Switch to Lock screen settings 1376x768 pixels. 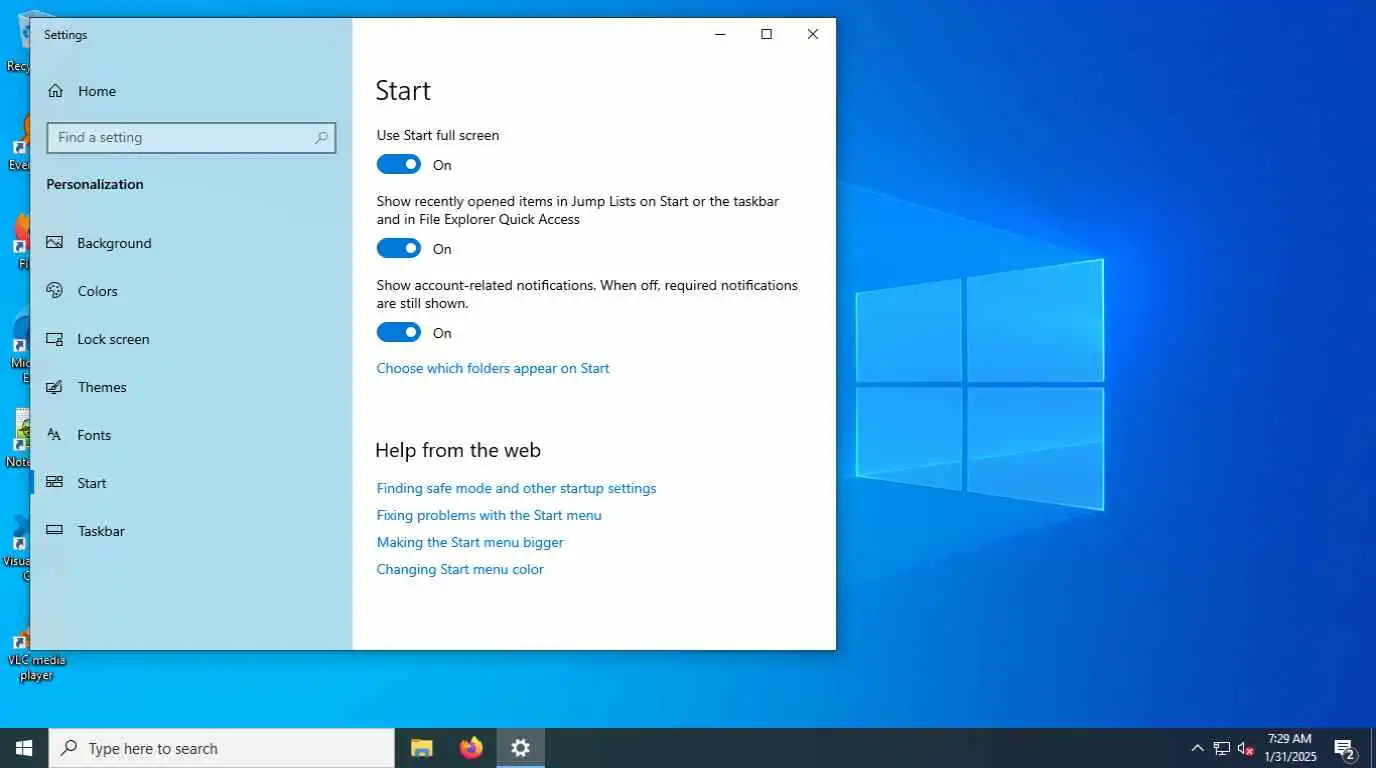click(191, 339)
